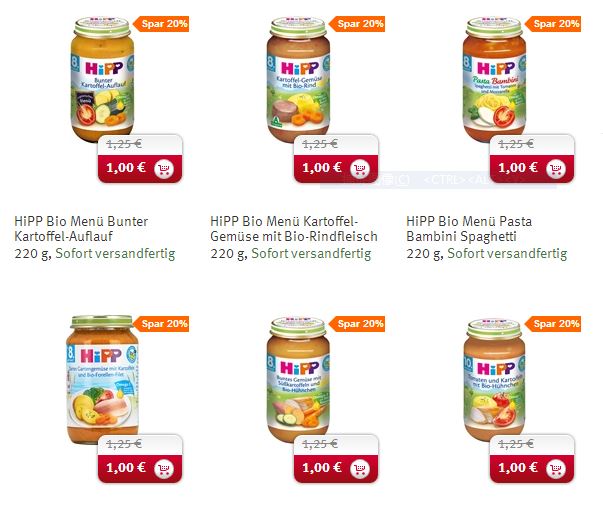
Task: Add Pasta Bambini Spaghetti to cart
Action: pyautogui.click(x=556, y=168)
